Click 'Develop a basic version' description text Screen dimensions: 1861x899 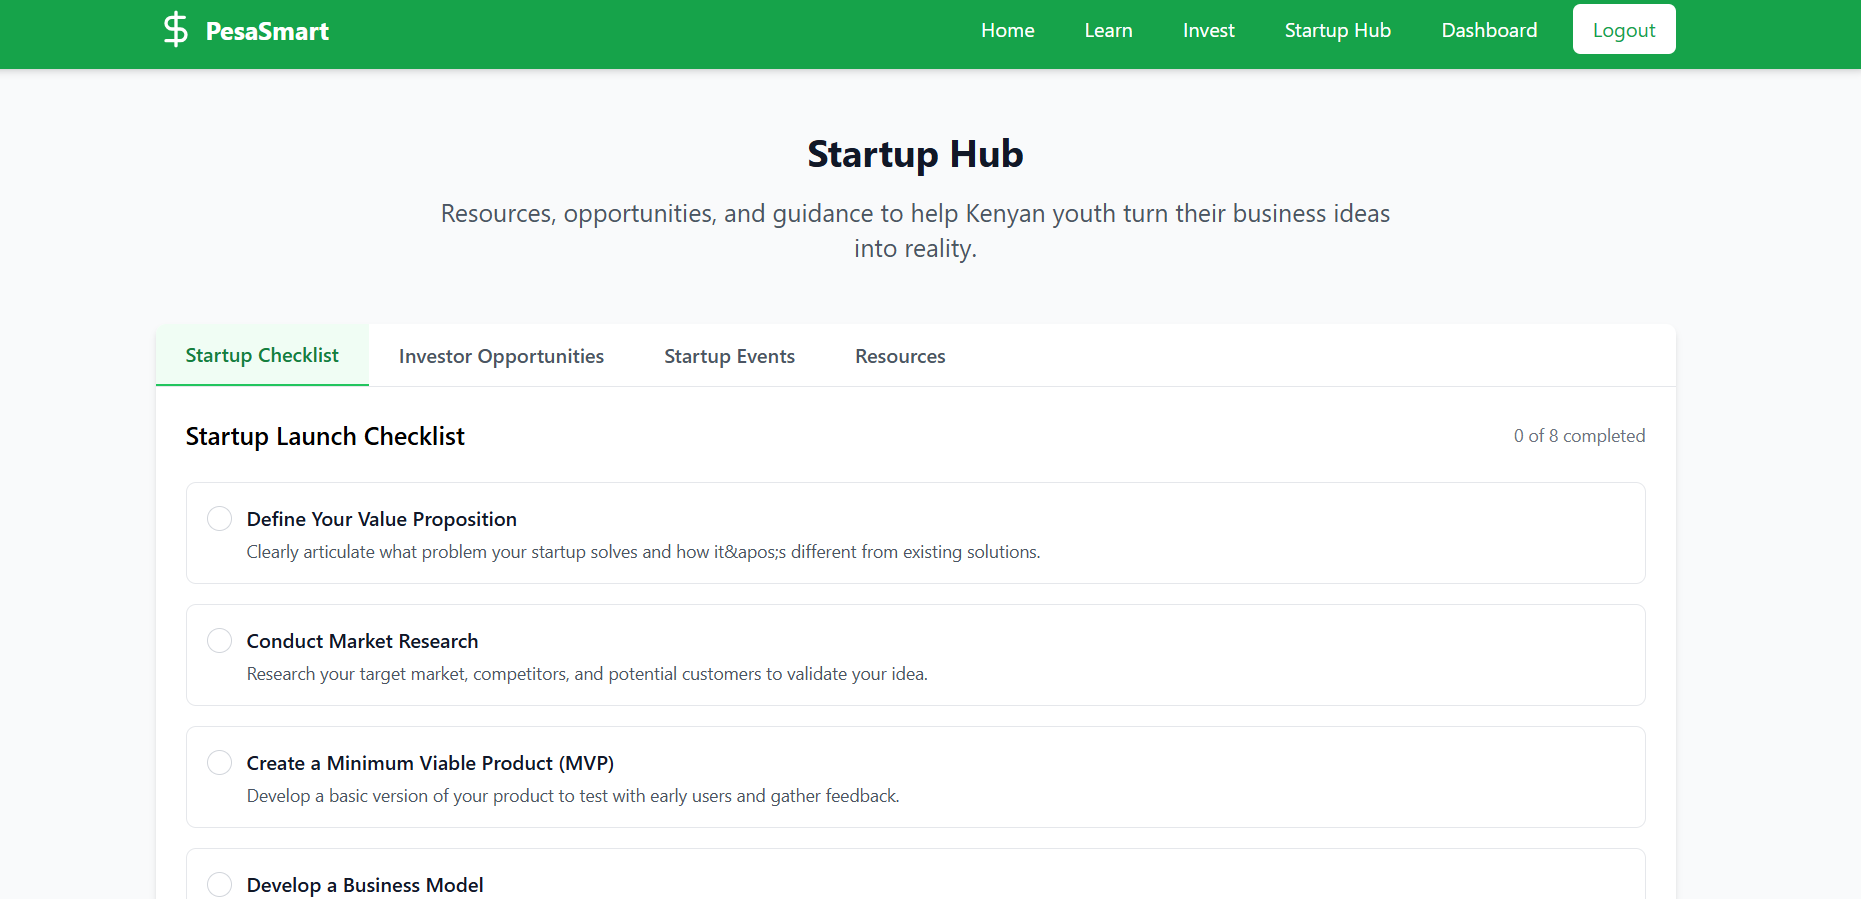(x=573, y=796)
